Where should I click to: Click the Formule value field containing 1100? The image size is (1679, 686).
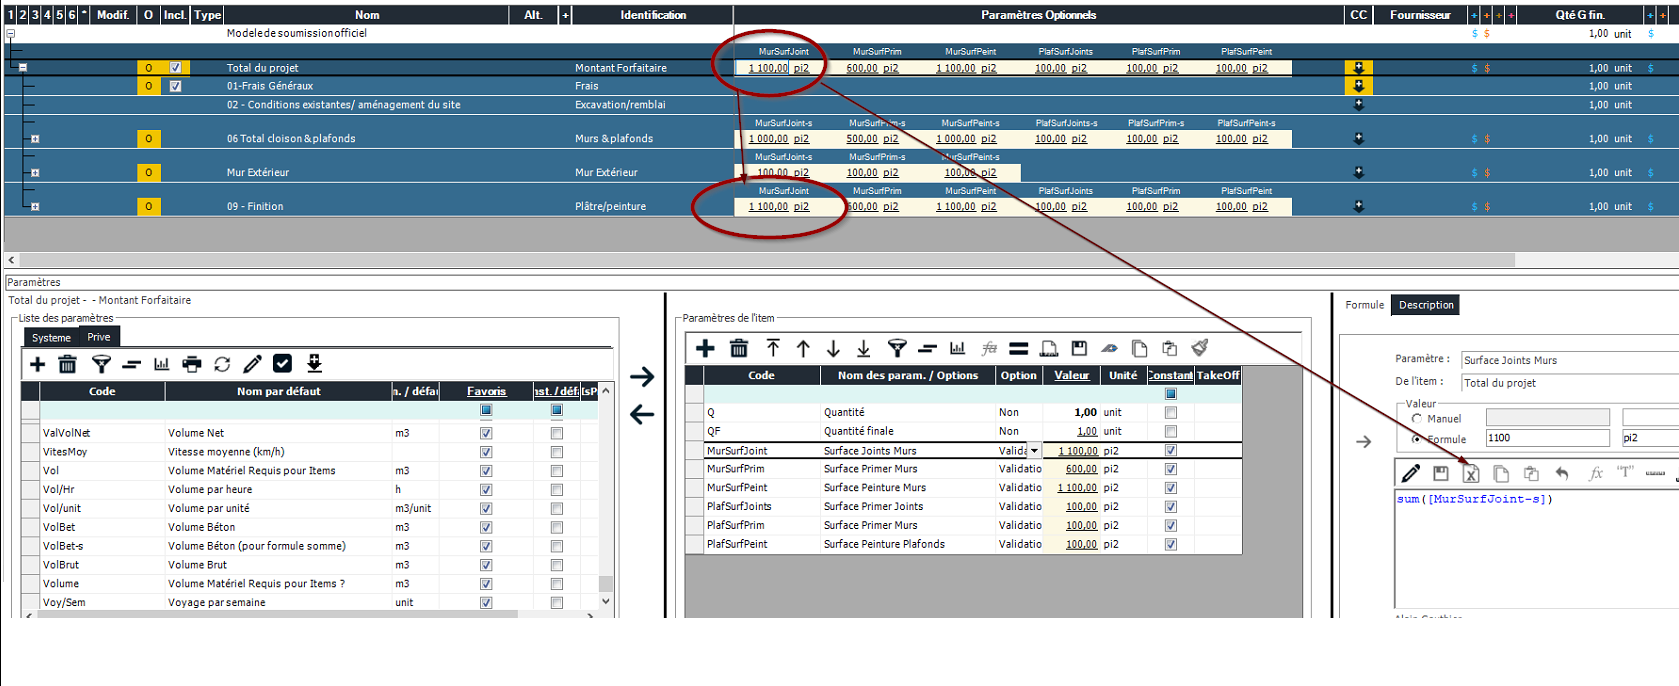pos(1546,438)
